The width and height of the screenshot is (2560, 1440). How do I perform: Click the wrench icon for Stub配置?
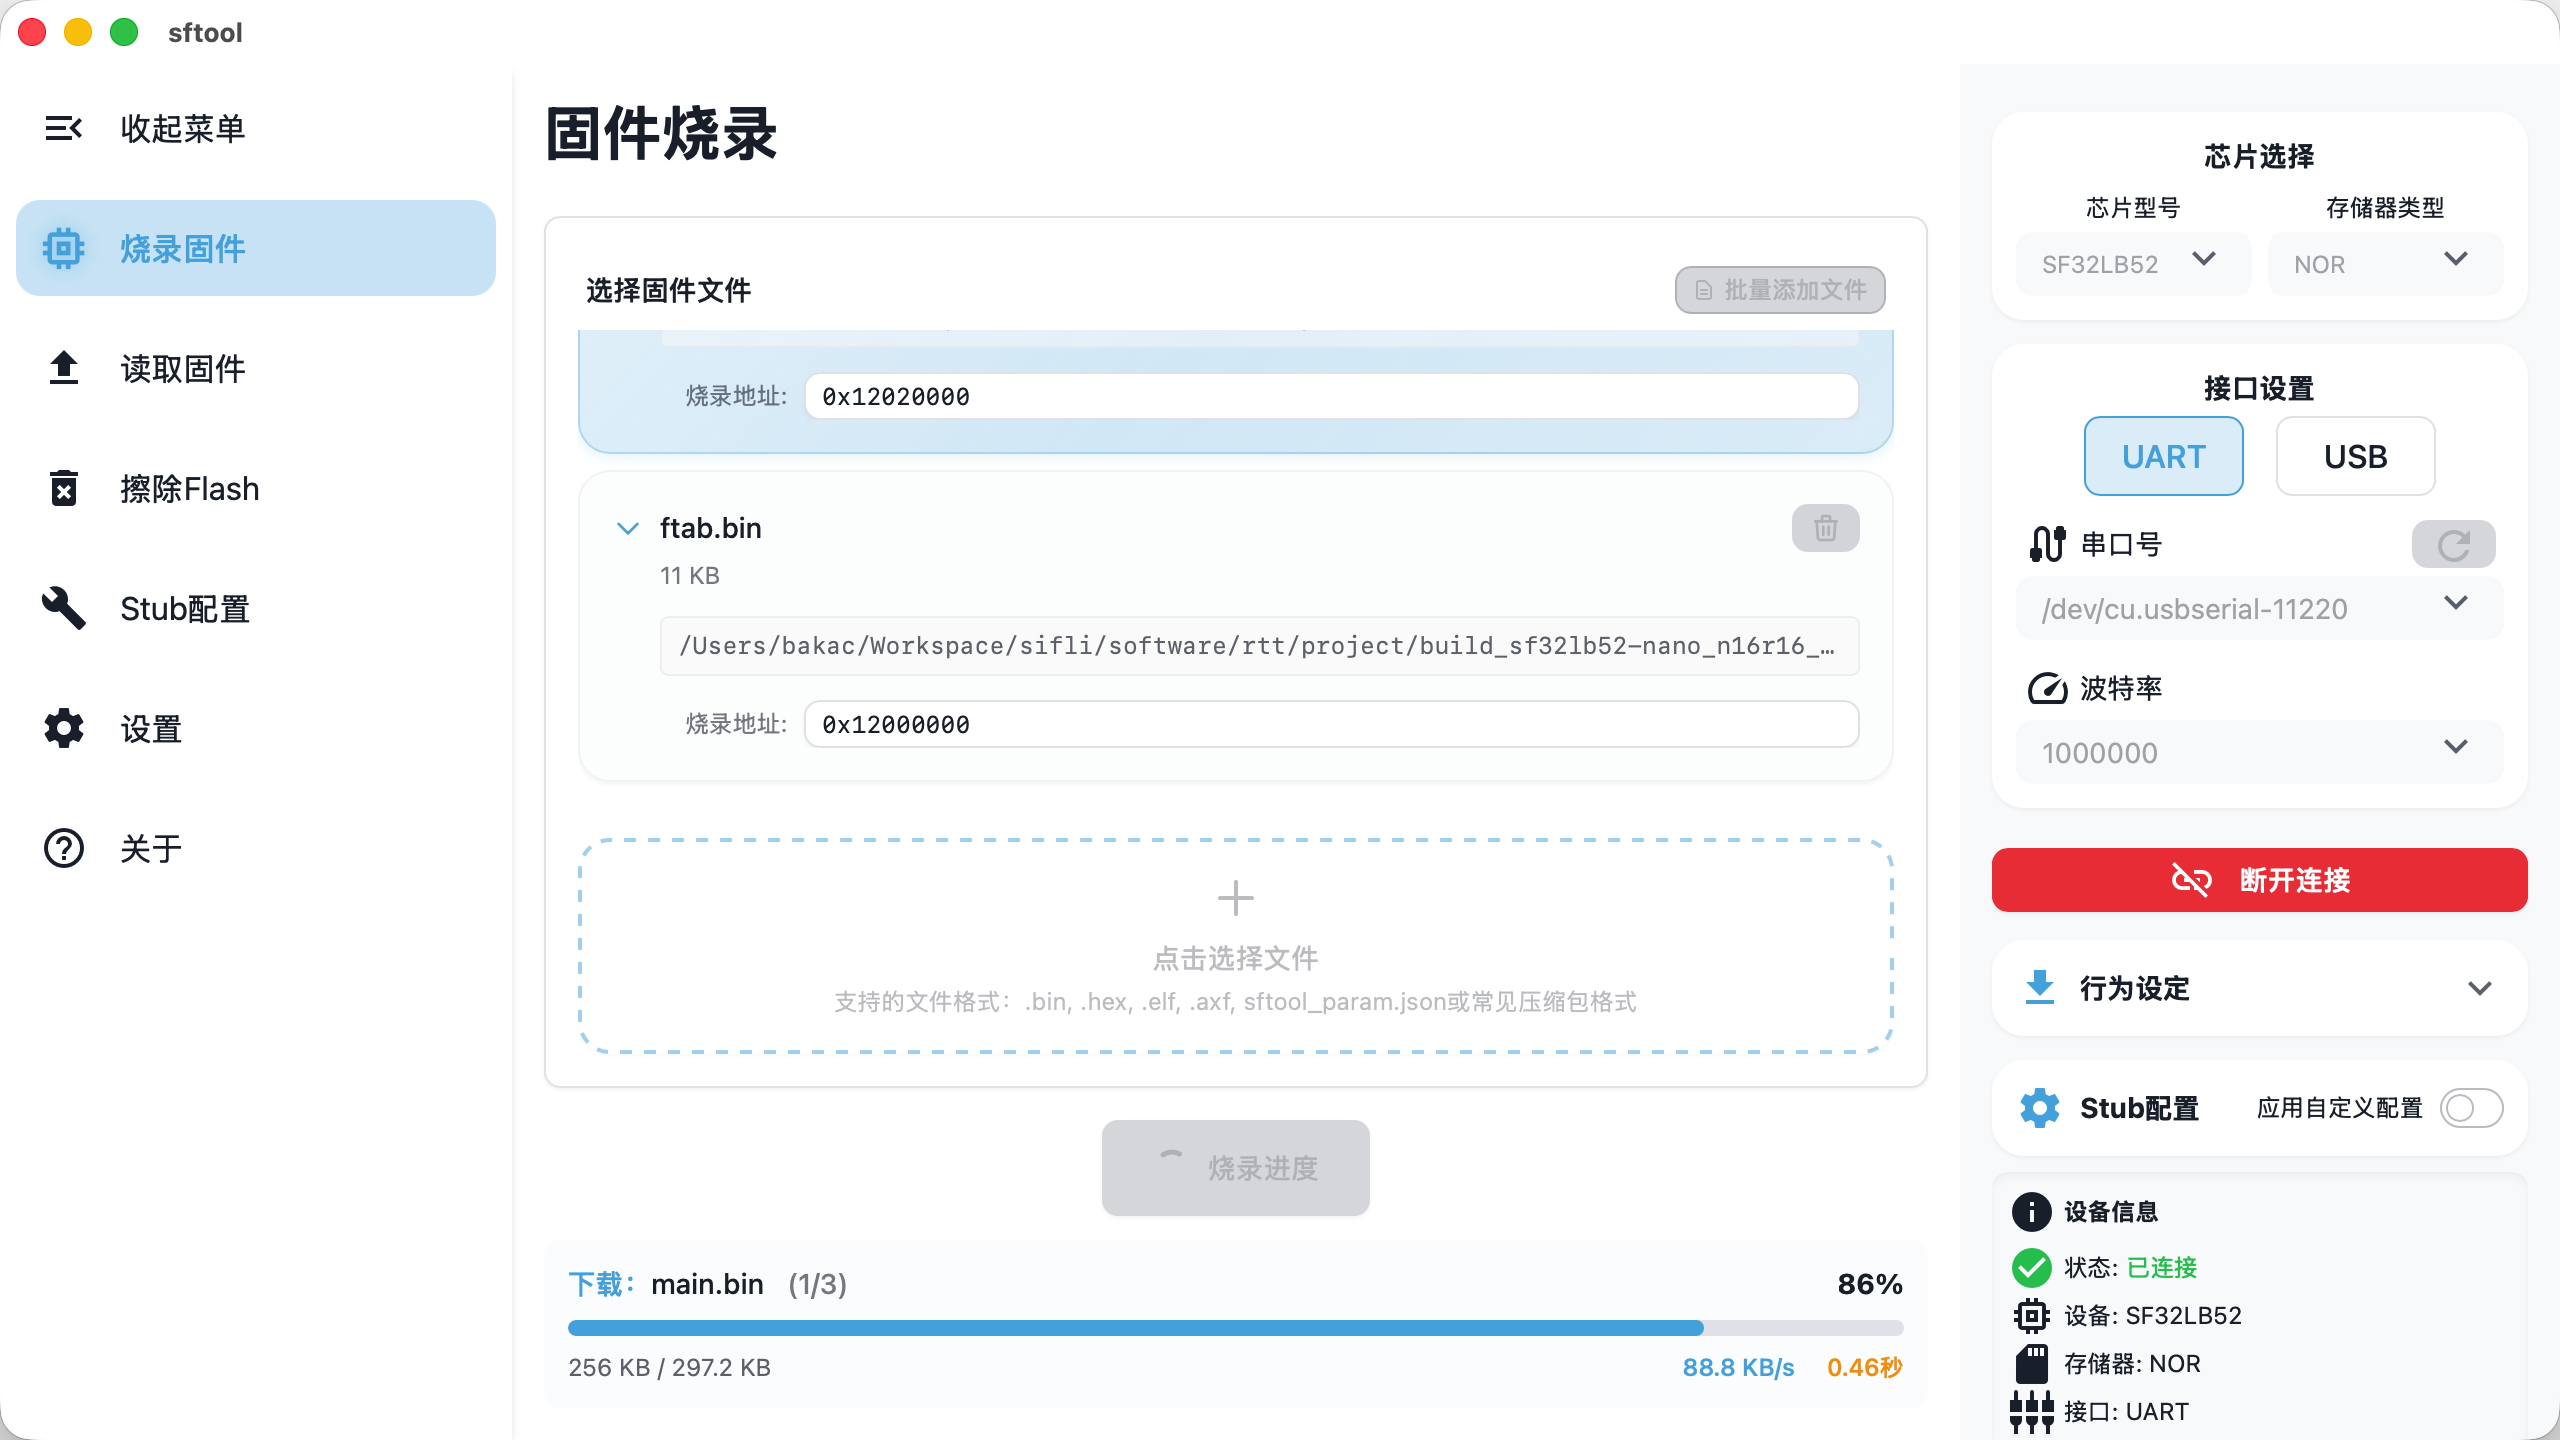[63, 608]
